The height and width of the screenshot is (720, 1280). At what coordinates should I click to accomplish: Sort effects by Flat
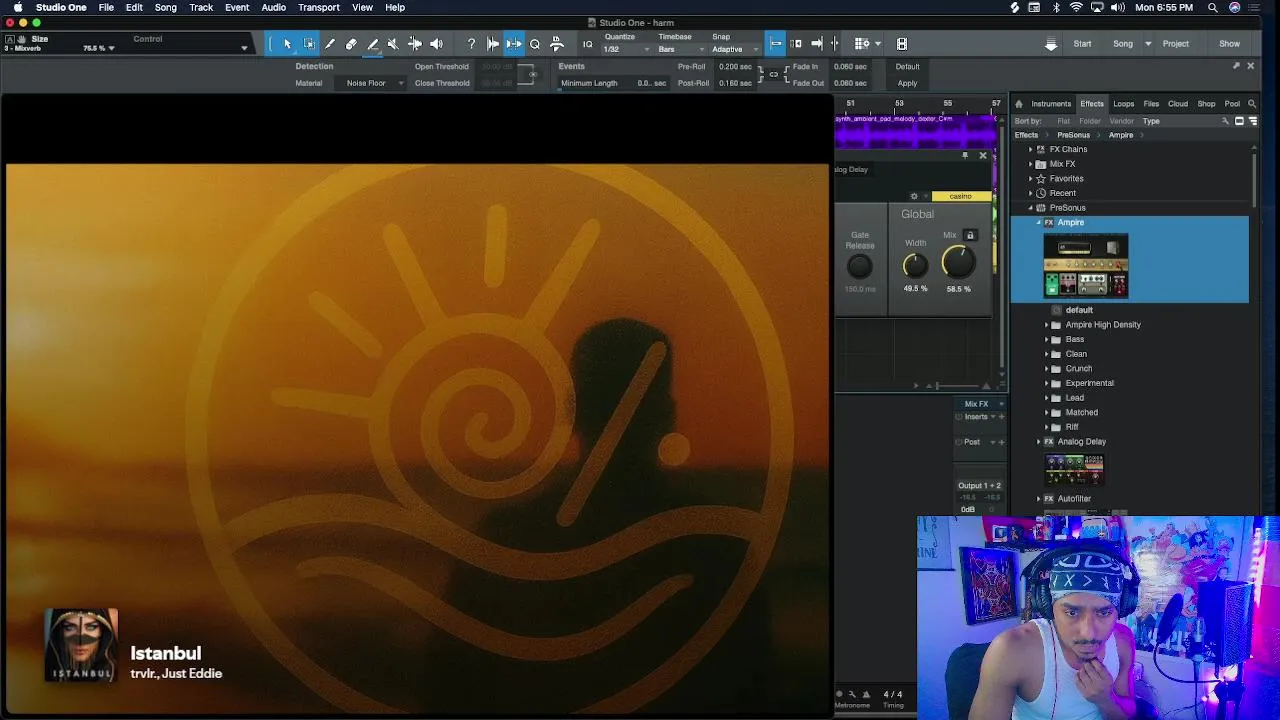point(1063,121)
